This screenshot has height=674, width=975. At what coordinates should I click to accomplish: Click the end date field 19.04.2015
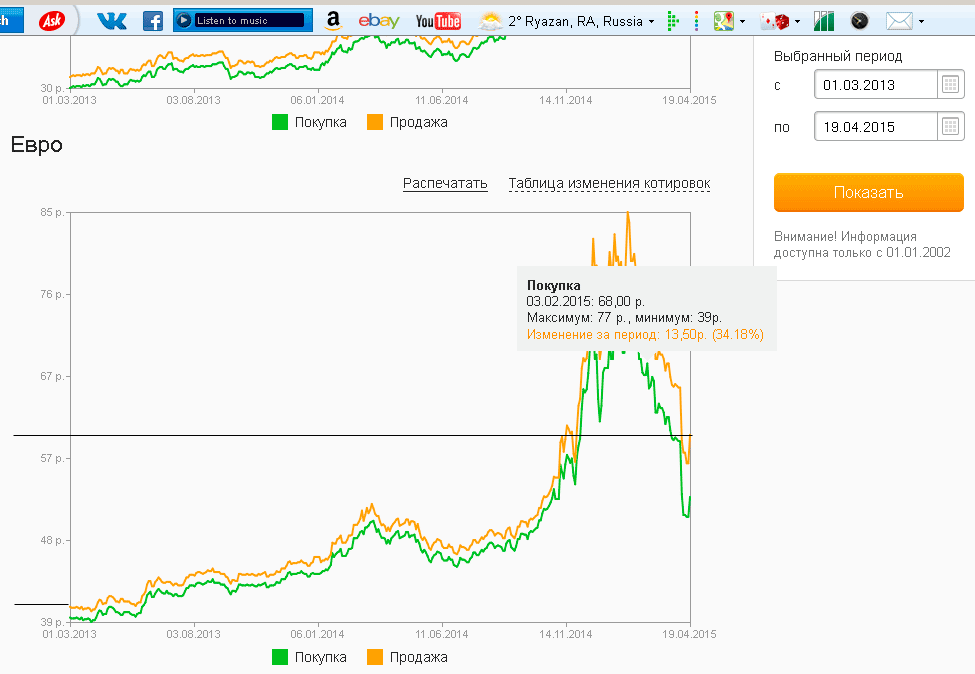pos(875,127)
